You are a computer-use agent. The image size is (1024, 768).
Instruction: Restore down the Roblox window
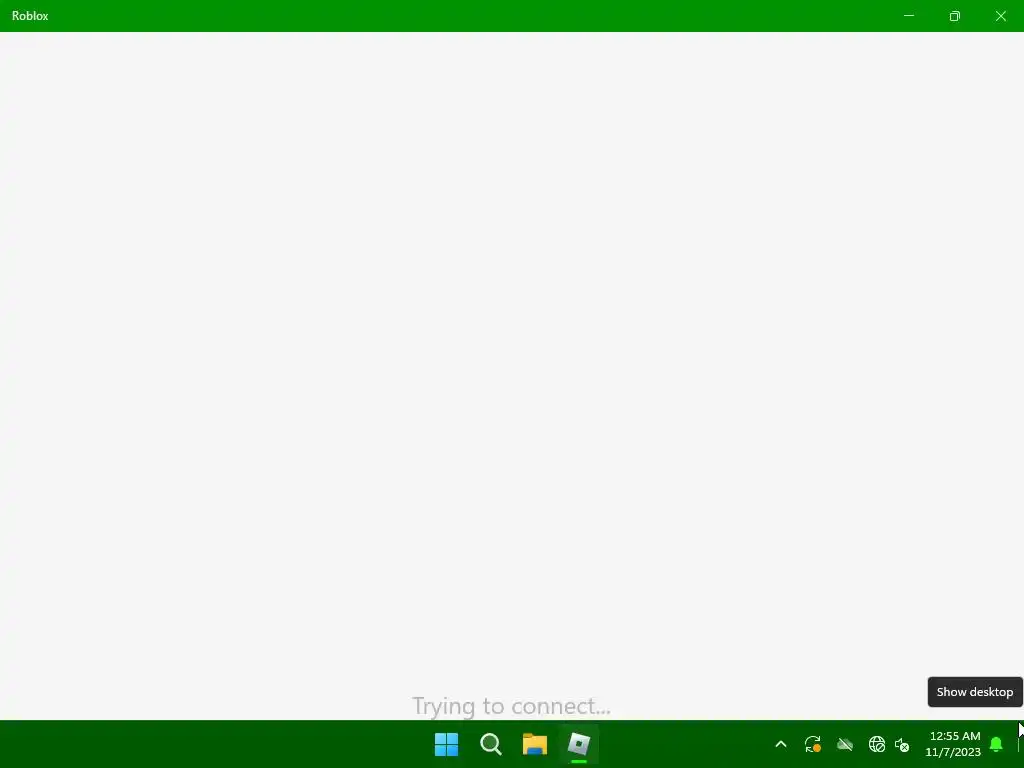coord(955,16)
